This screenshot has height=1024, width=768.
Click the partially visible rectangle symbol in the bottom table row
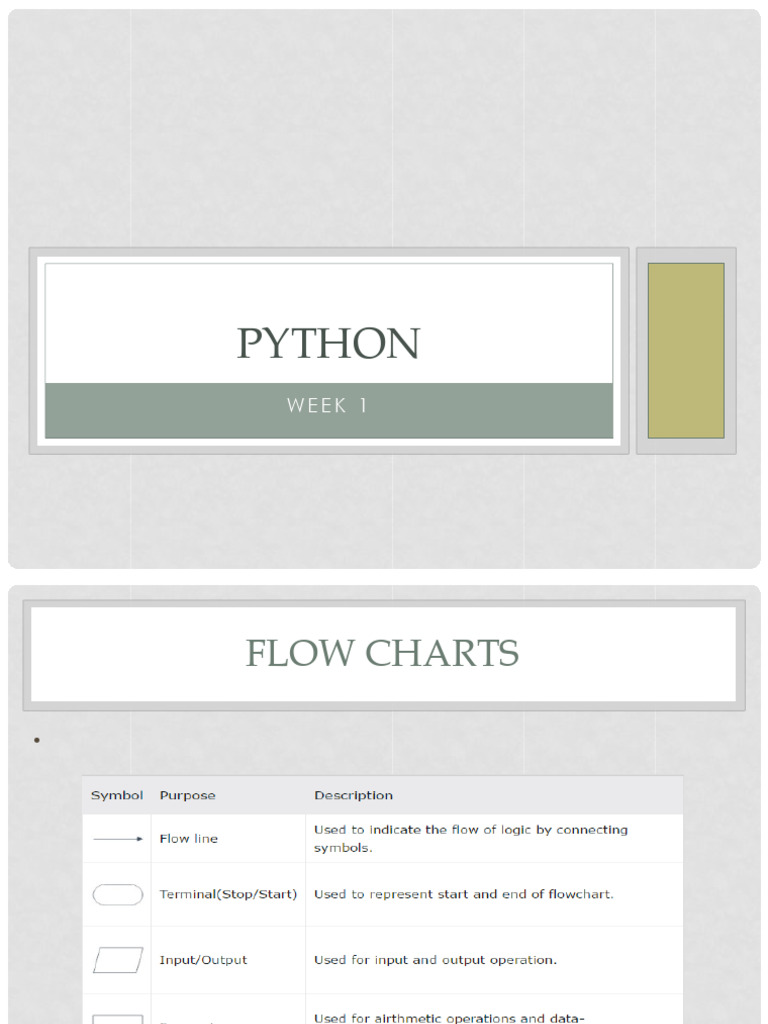tap(118, 1018)
